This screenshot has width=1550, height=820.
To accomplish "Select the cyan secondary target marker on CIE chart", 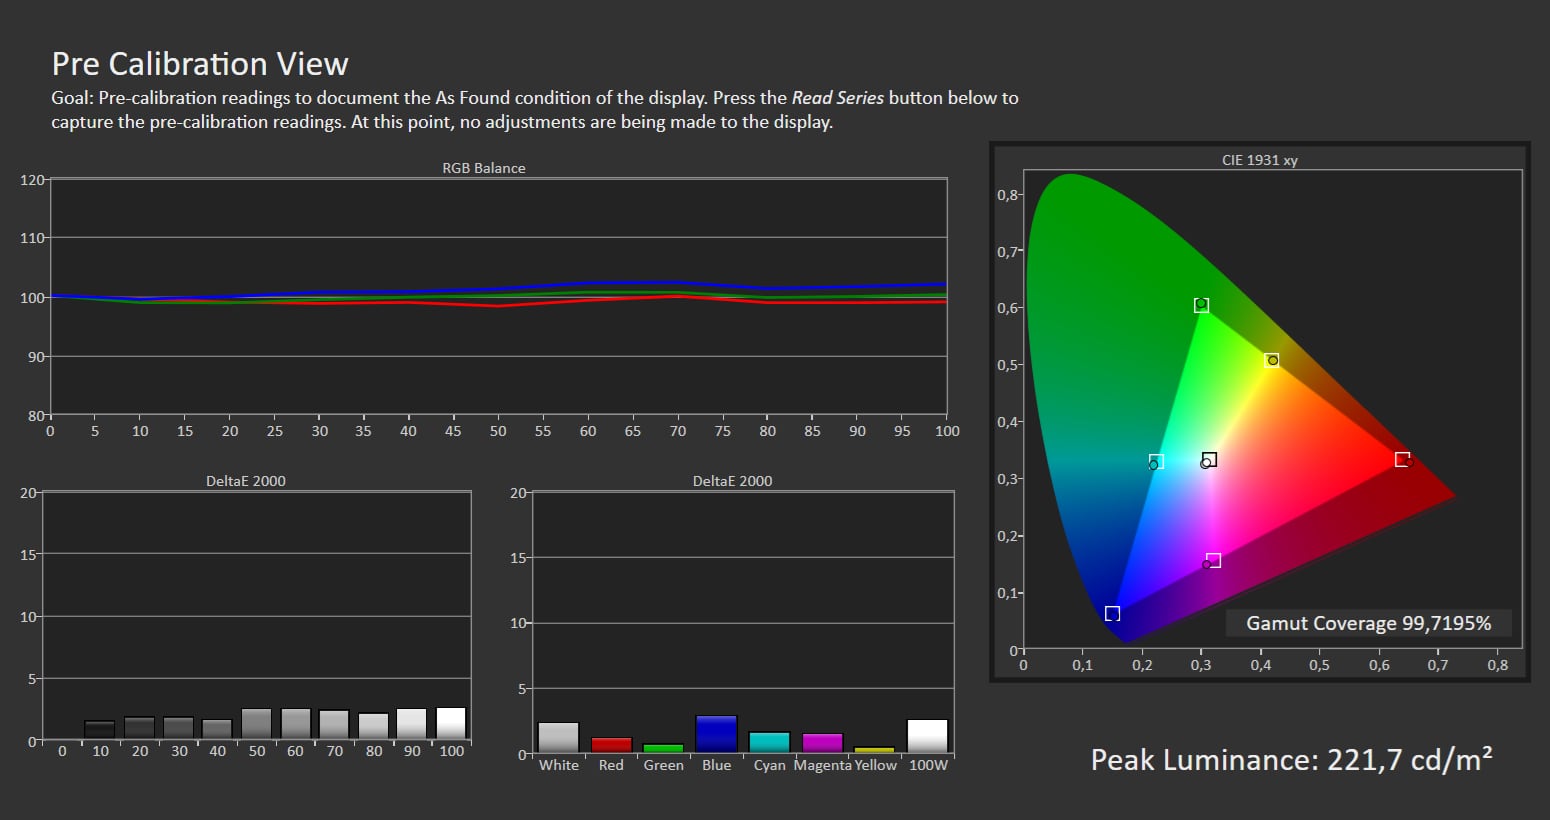I will [1156, 462].
